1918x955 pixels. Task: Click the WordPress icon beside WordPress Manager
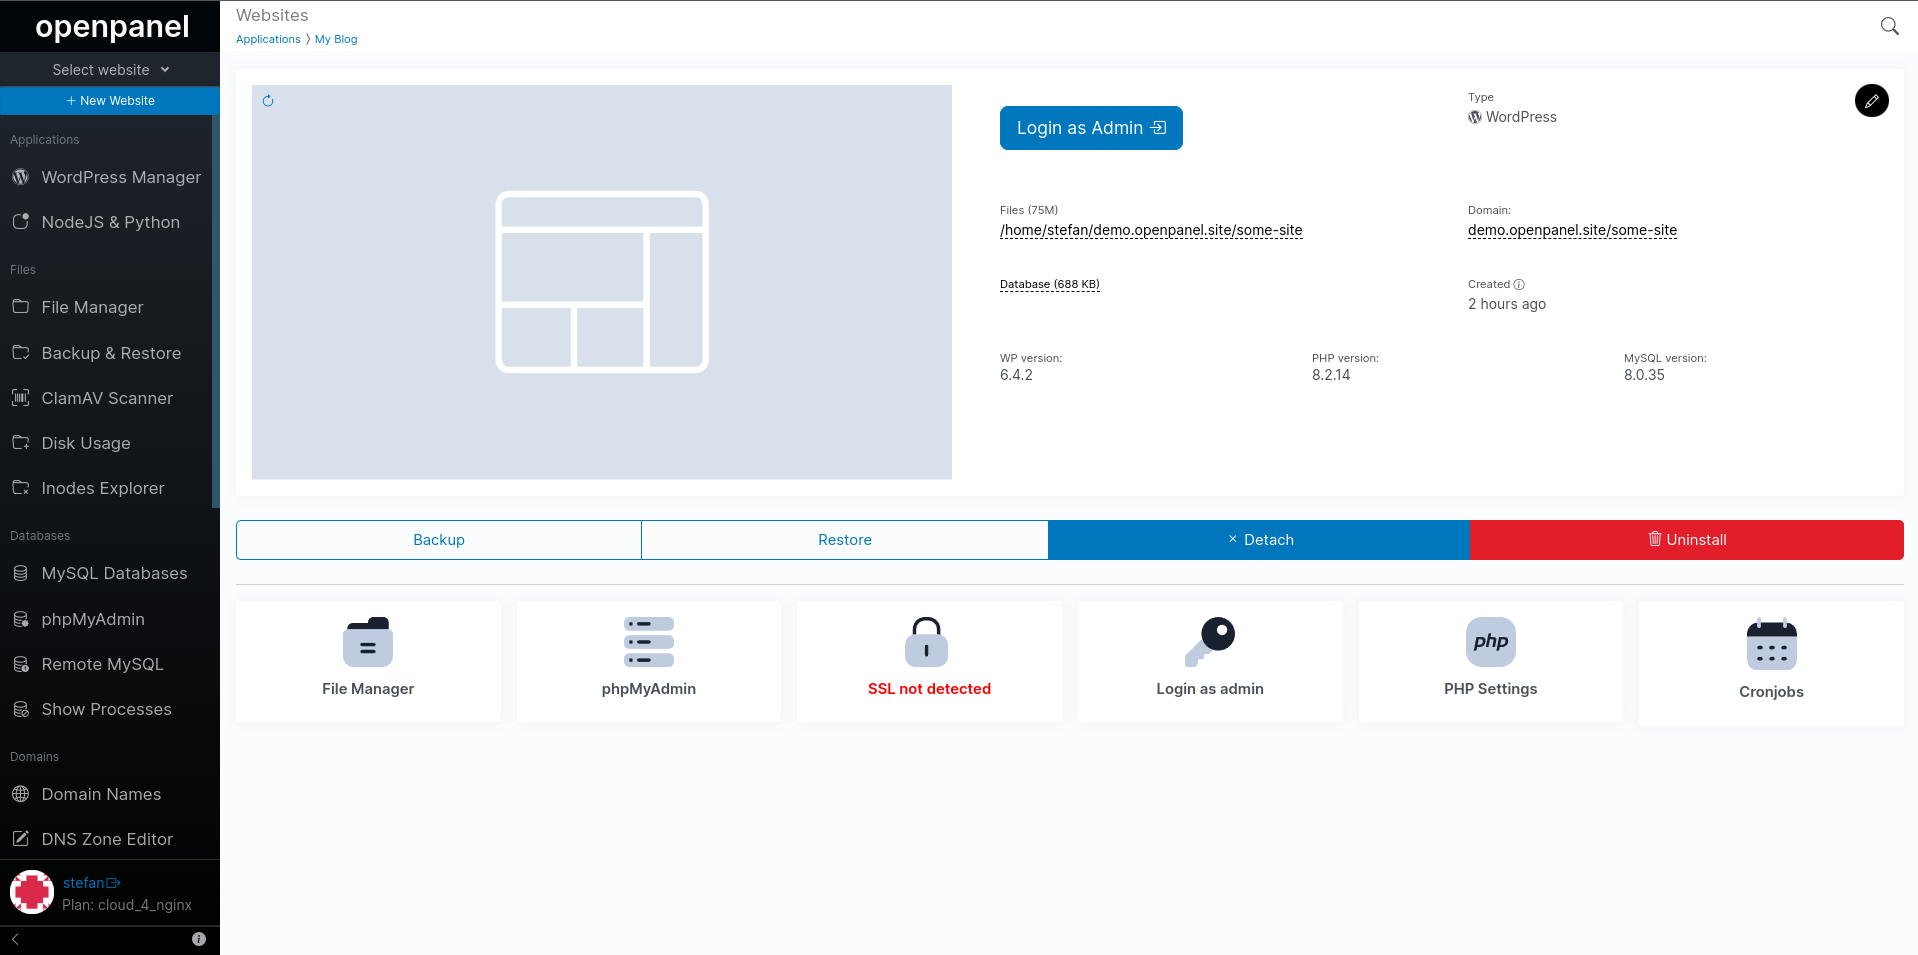coord(20,177)
